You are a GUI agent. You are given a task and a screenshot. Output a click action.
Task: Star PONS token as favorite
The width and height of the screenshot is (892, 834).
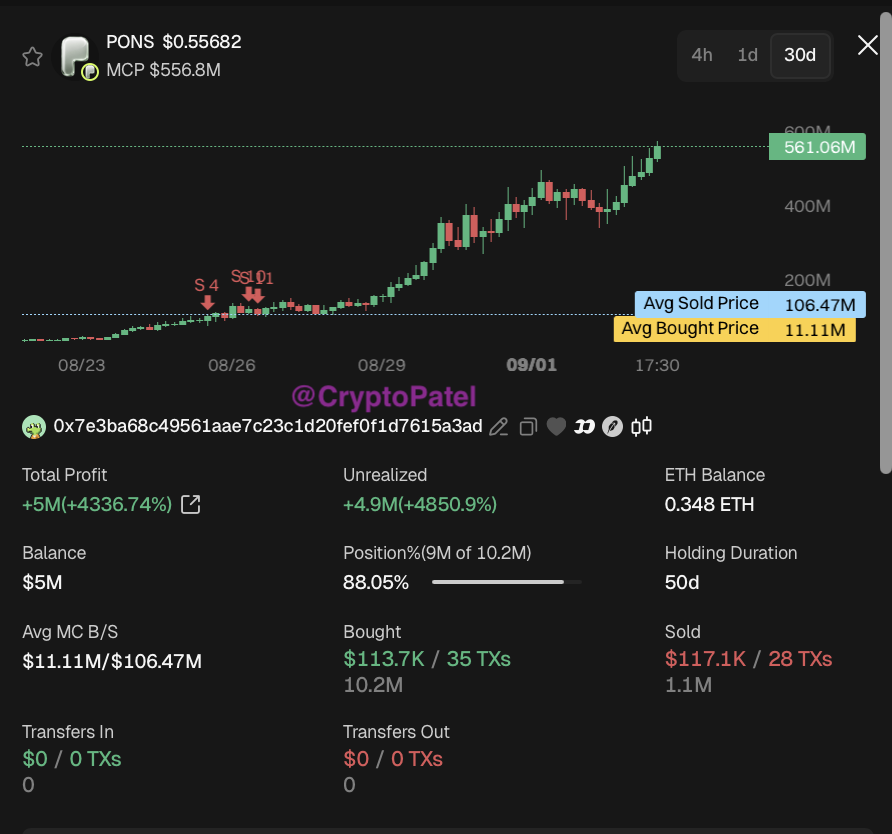tap(32, 57)
